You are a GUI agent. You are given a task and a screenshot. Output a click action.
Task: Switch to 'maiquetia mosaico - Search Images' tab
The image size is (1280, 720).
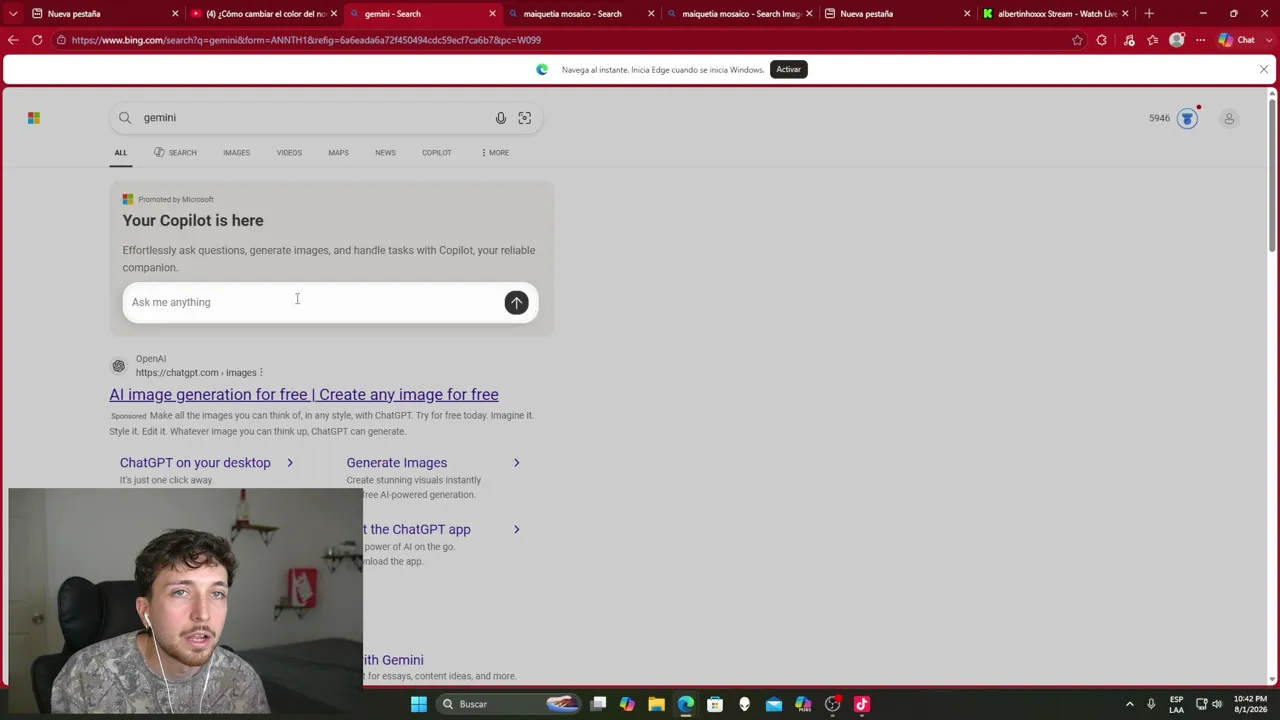click(740, 14)
